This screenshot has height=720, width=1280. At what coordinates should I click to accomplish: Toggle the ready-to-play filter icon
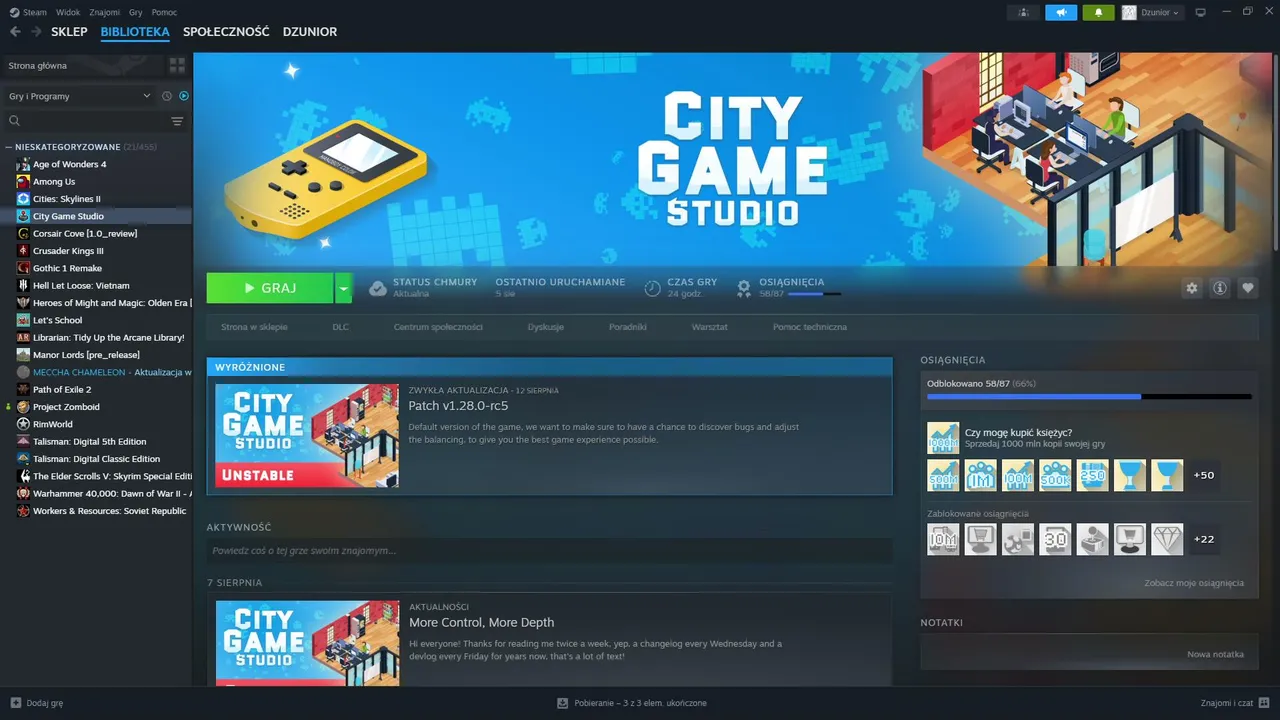184,96
